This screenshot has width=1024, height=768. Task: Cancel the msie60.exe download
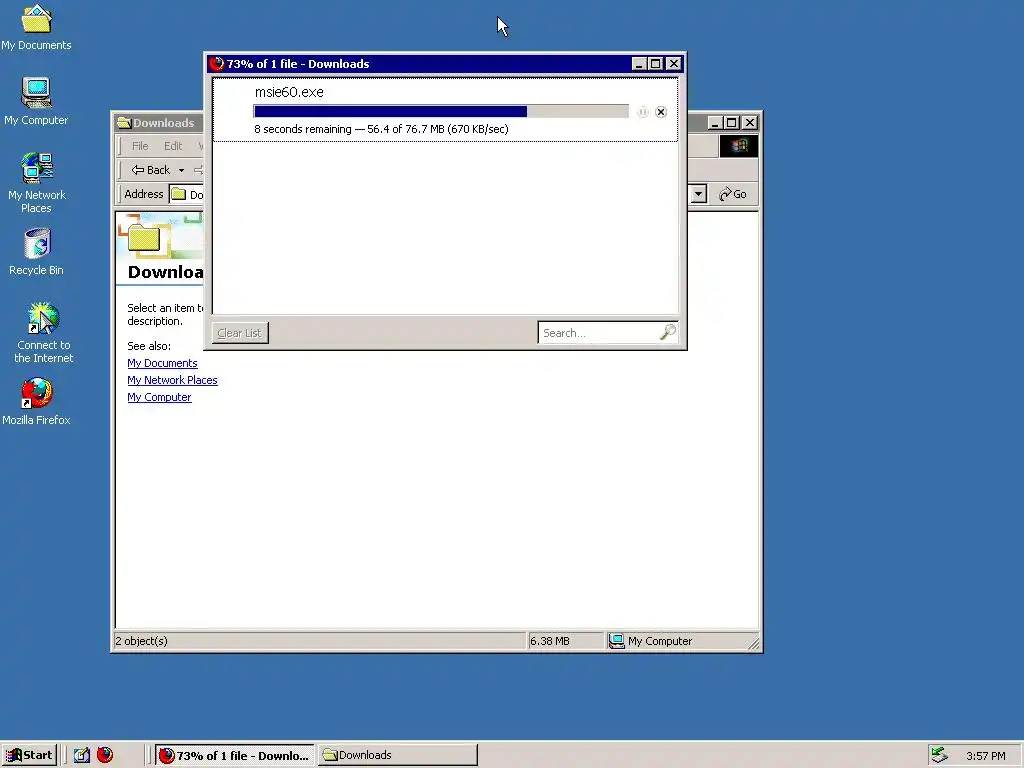point(661,112)
